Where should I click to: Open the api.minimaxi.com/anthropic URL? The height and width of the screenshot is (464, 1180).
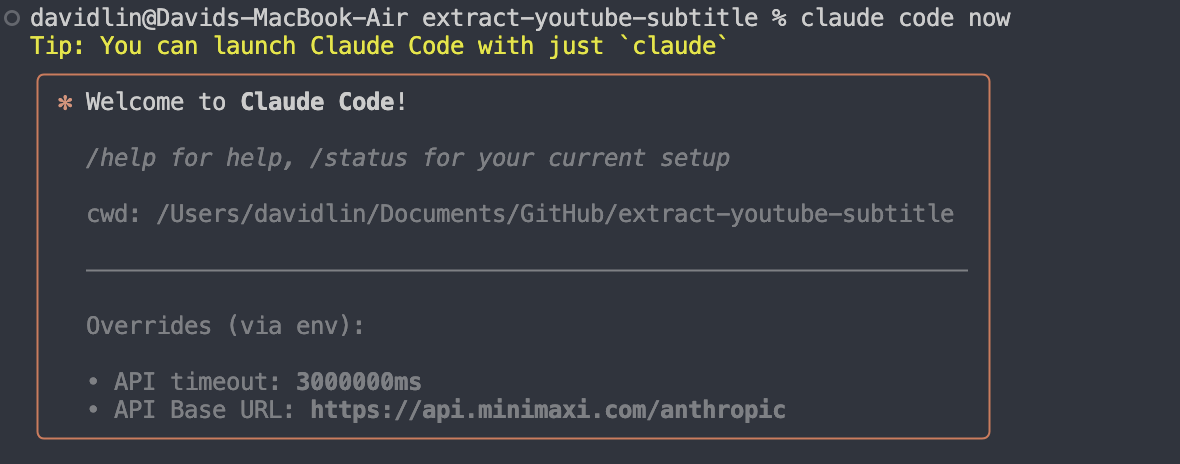[548, 410]
